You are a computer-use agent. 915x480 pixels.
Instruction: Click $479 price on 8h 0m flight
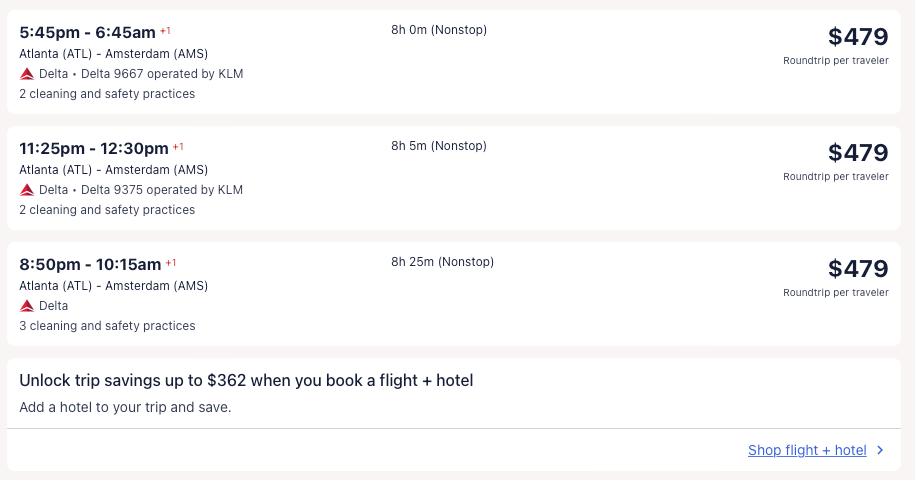857,37
